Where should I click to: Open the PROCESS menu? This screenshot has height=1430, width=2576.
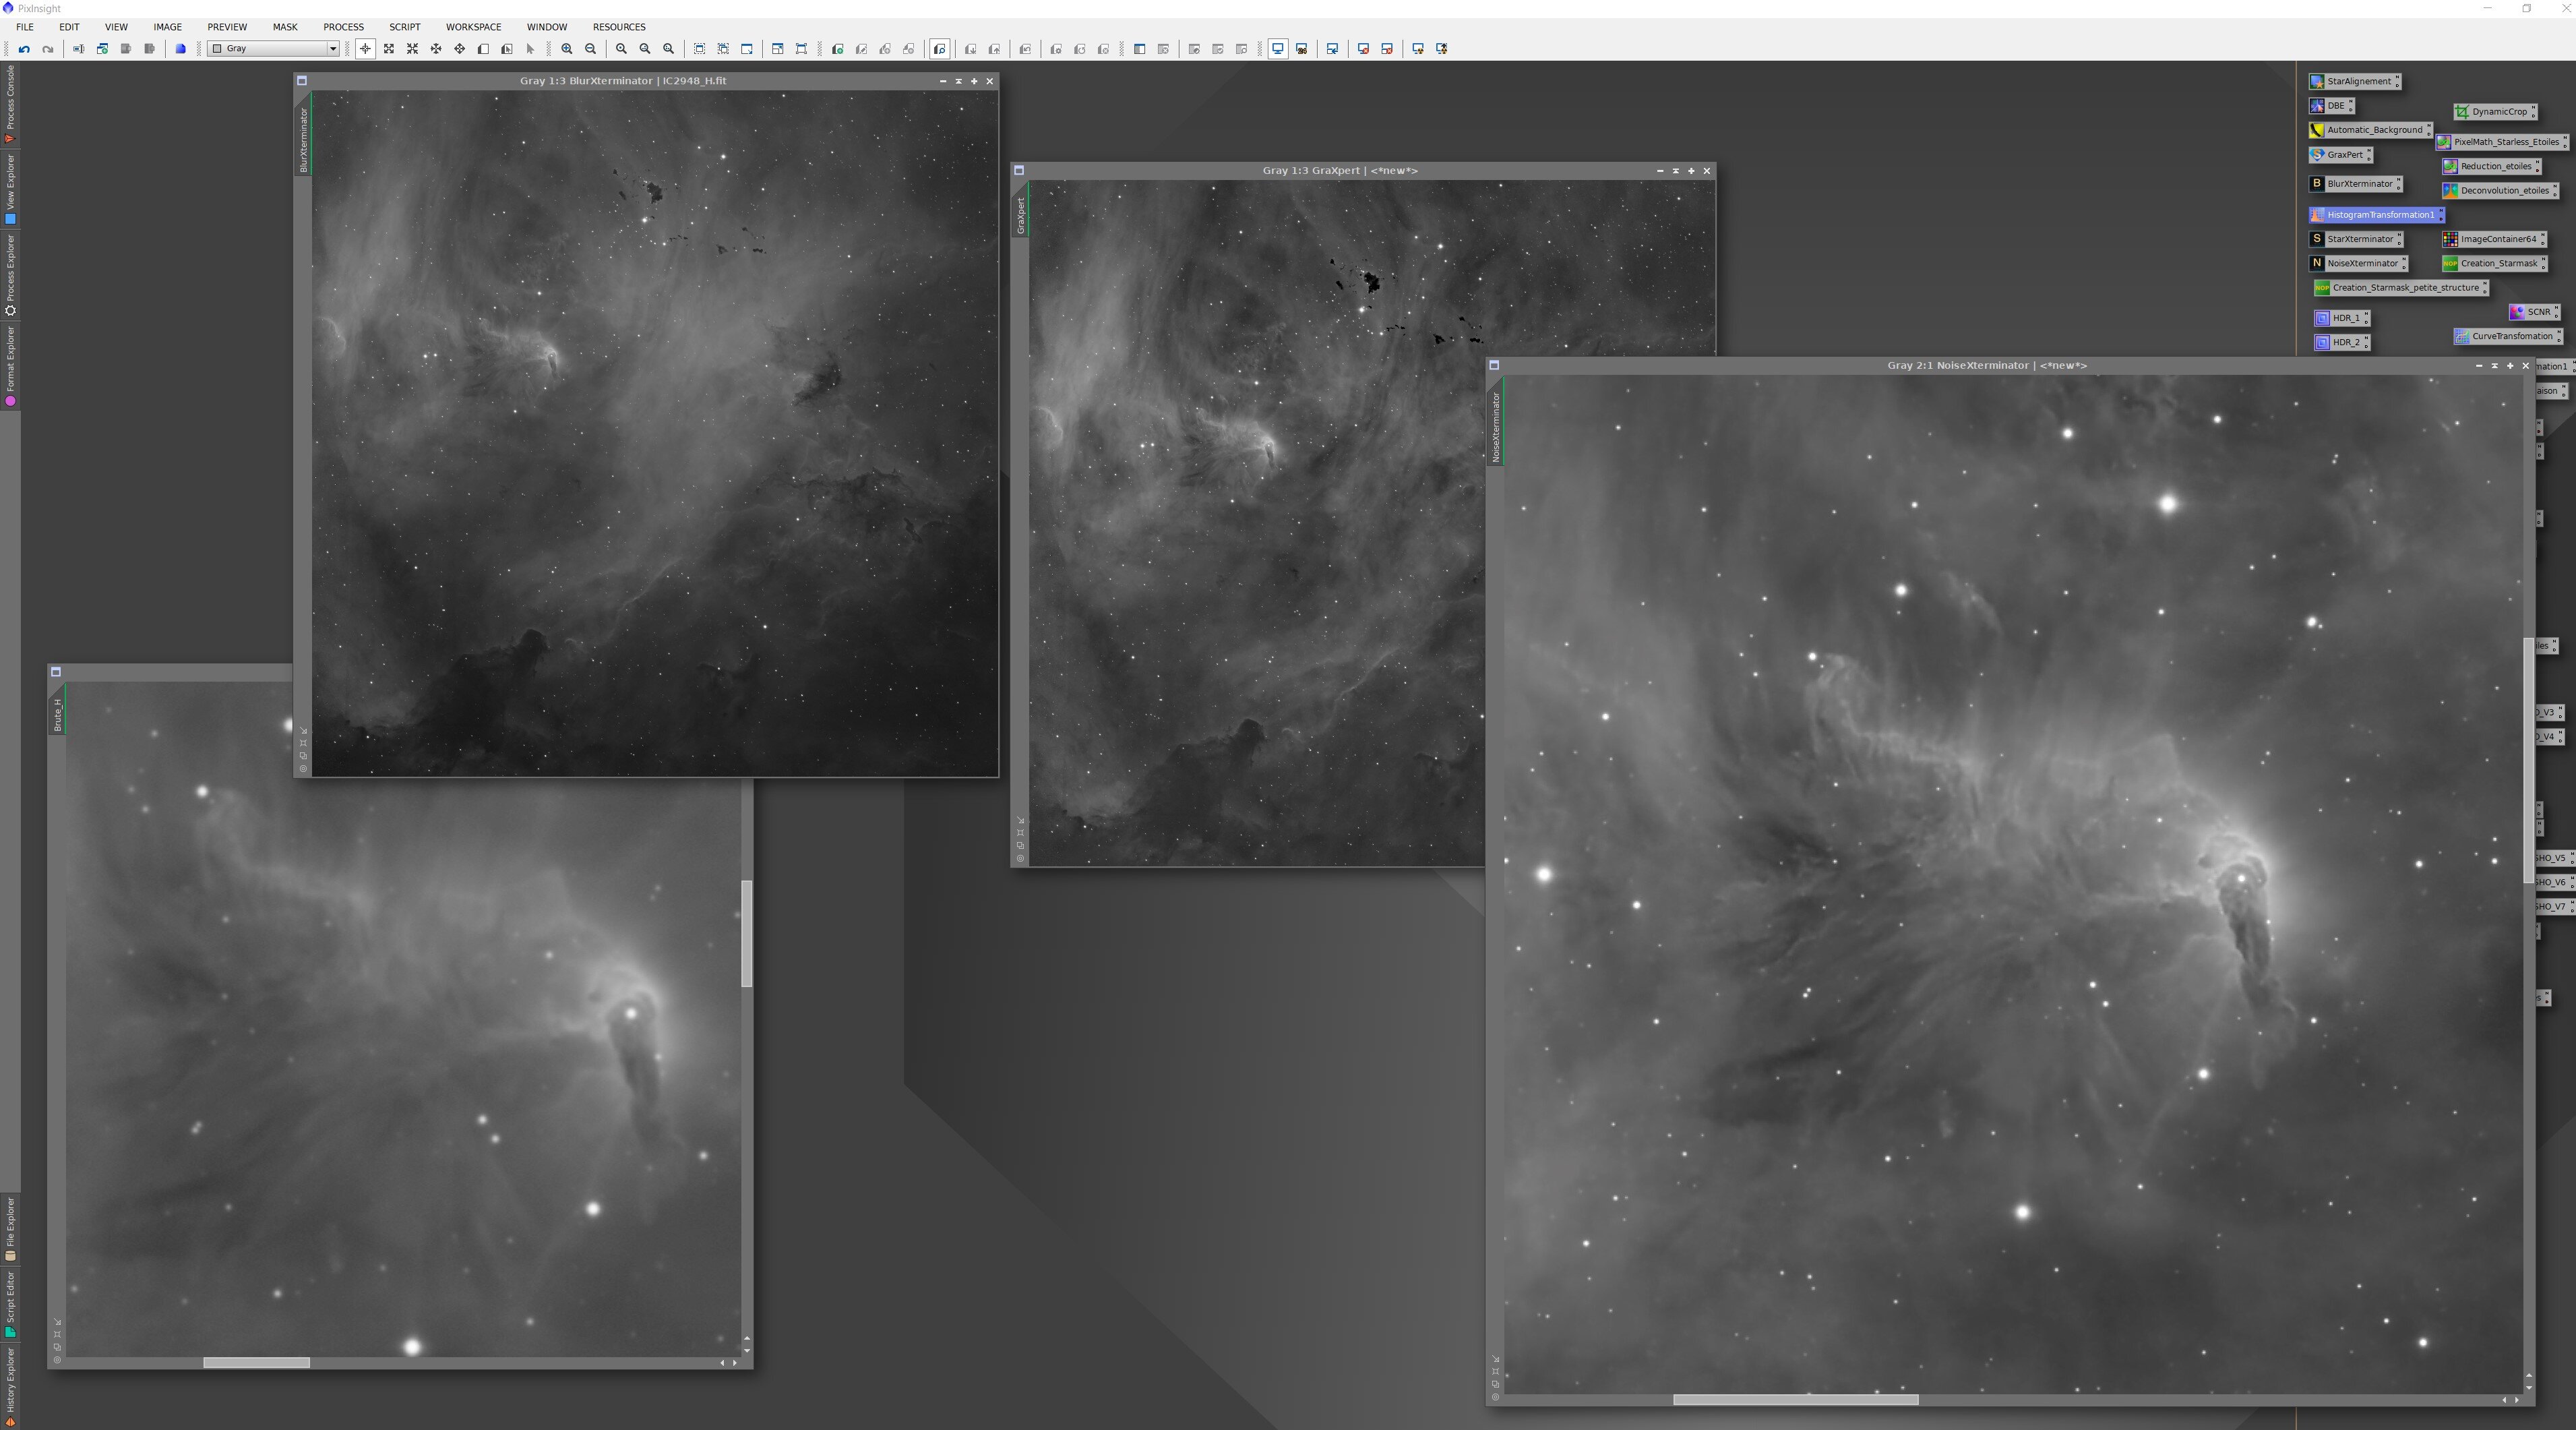343,27
